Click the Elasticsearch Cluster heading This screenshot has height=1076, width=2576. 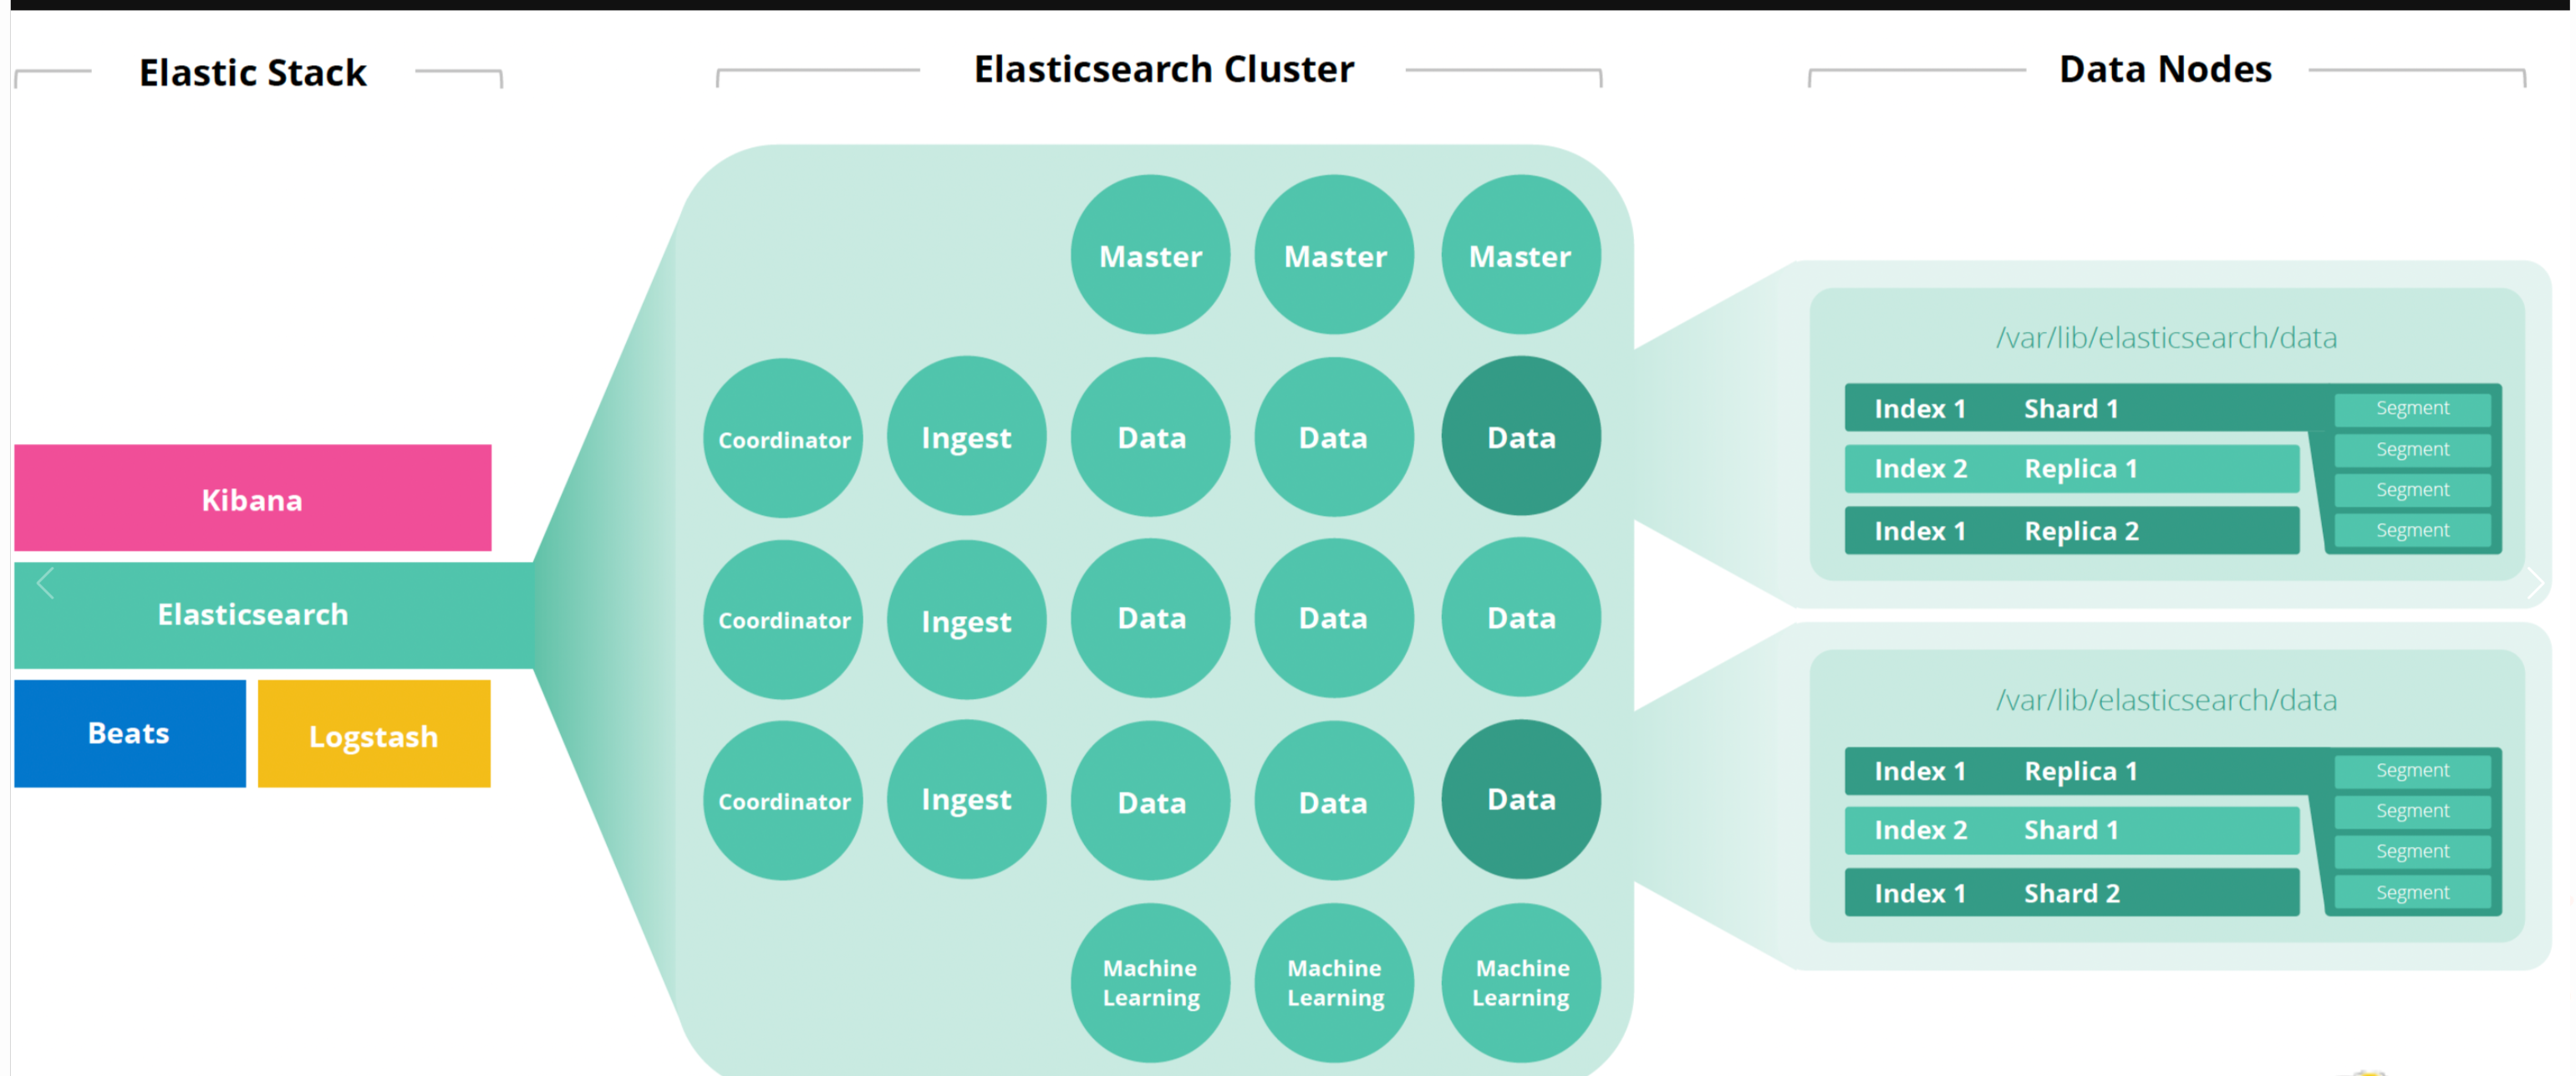(1164, 69)
